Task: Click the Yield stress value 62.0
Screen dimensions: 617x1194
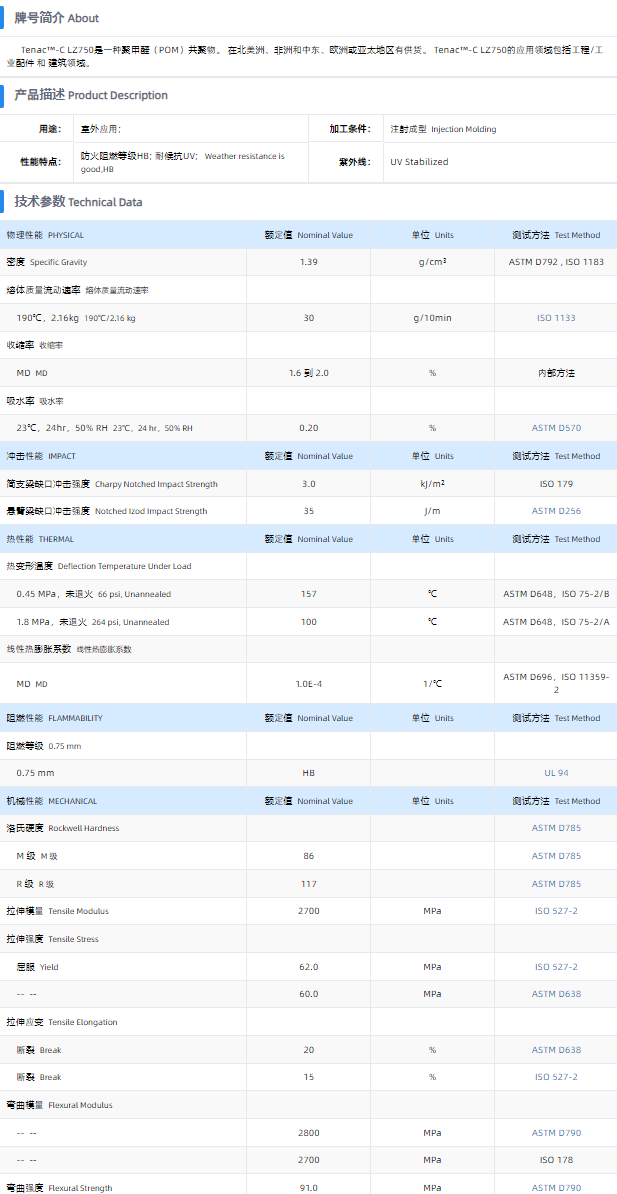Action: click(x=308, y=966)
